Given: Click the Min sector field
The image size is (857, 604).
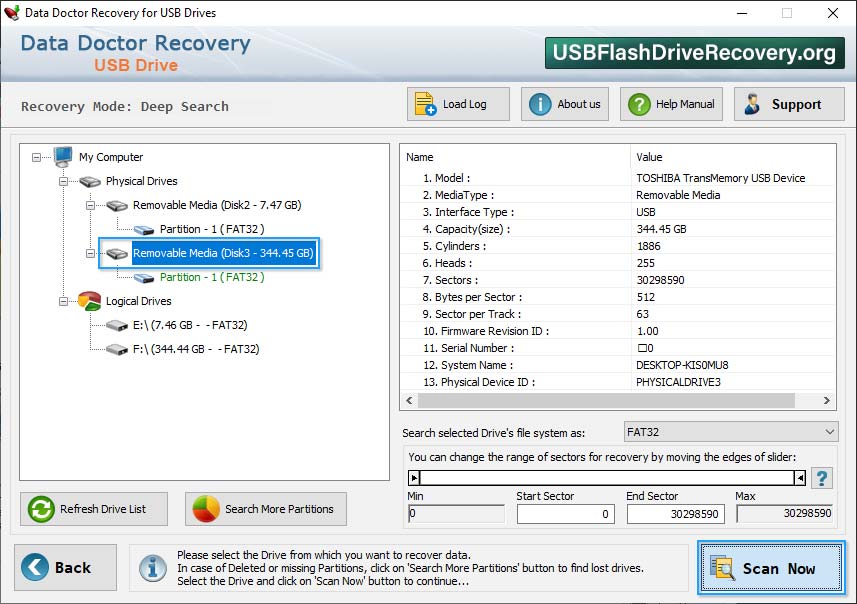Looking at the screenshot, I should coord(456,513).
